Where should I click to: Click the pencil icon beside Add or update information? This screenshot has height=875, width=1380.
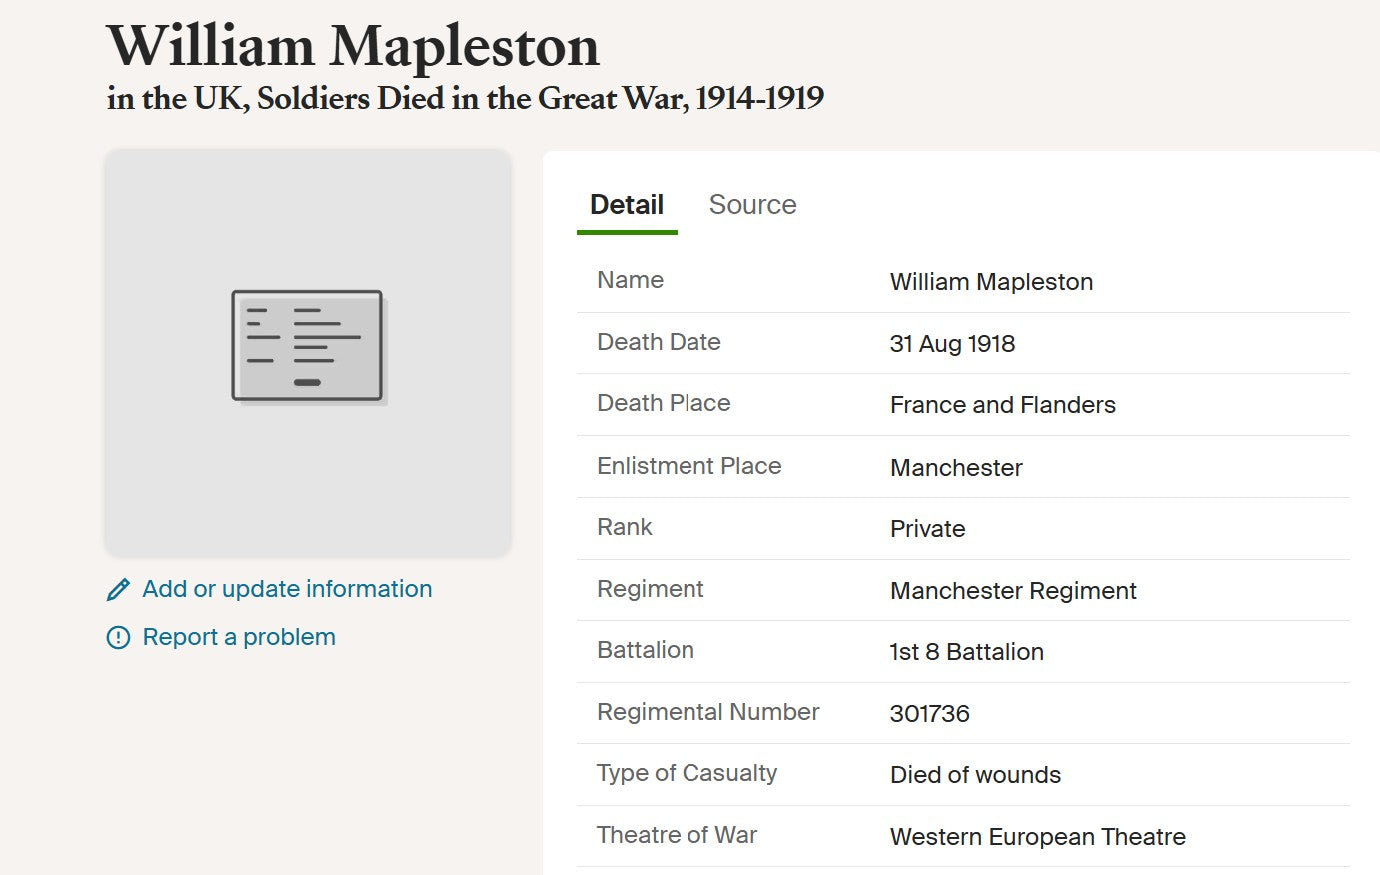pyautogui.click(x=118, y=590)
